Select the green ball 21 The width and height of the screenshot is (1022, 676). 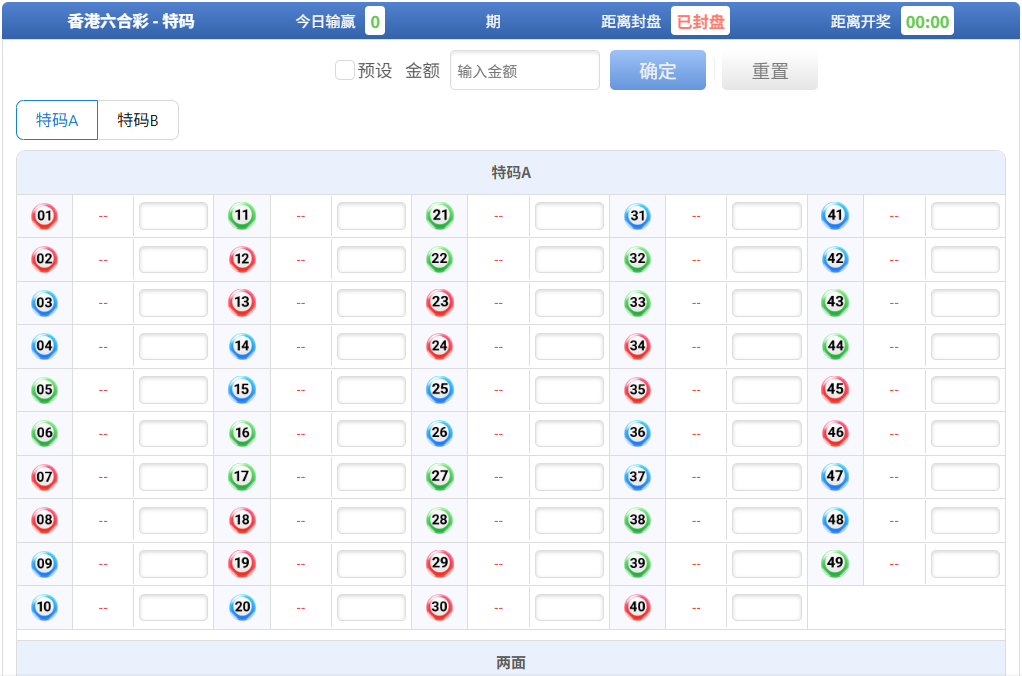pyautogui.click(x=439, y=215)
